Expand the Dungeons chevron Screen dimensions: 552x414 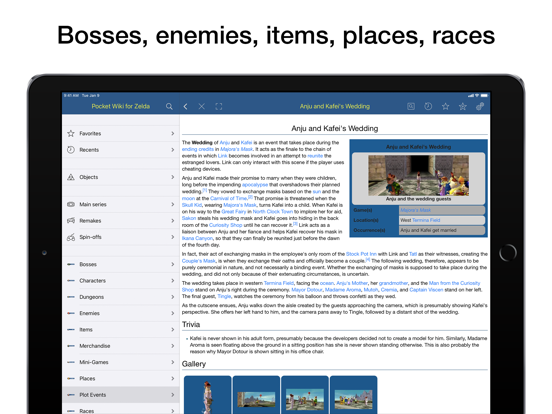[172, 297]
